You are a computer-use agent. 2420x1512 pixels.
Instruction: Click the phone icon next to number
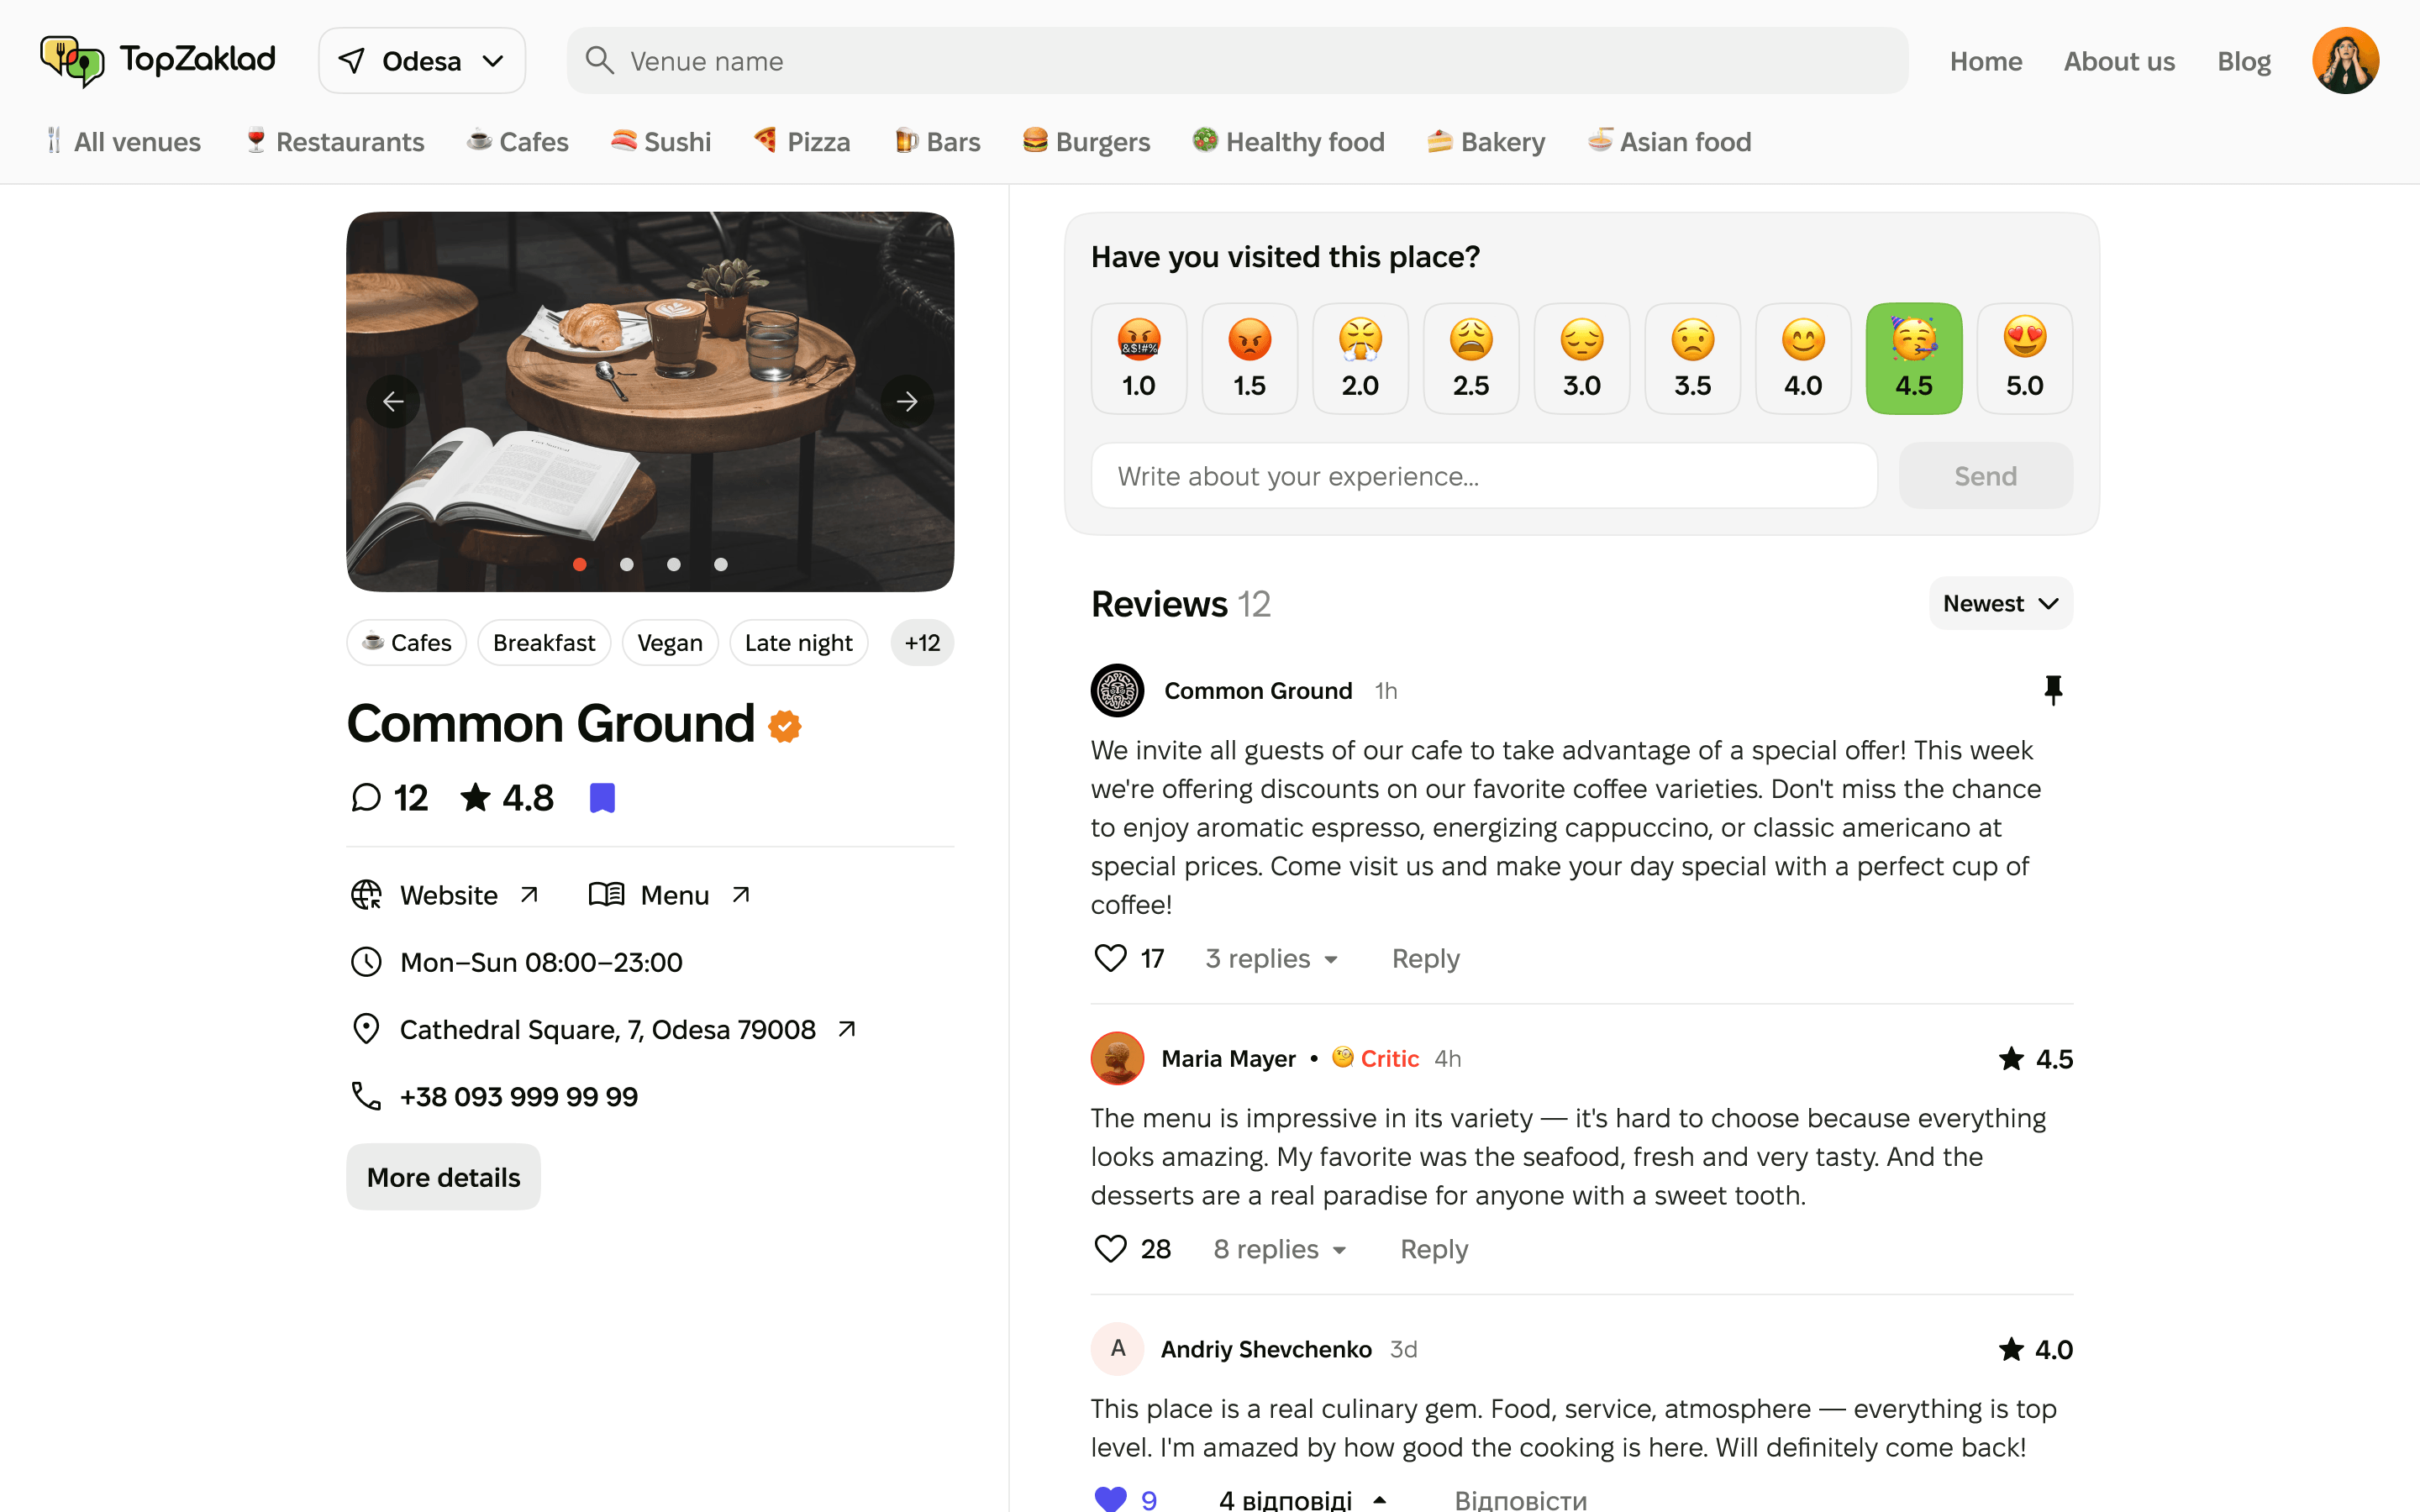366,1096
